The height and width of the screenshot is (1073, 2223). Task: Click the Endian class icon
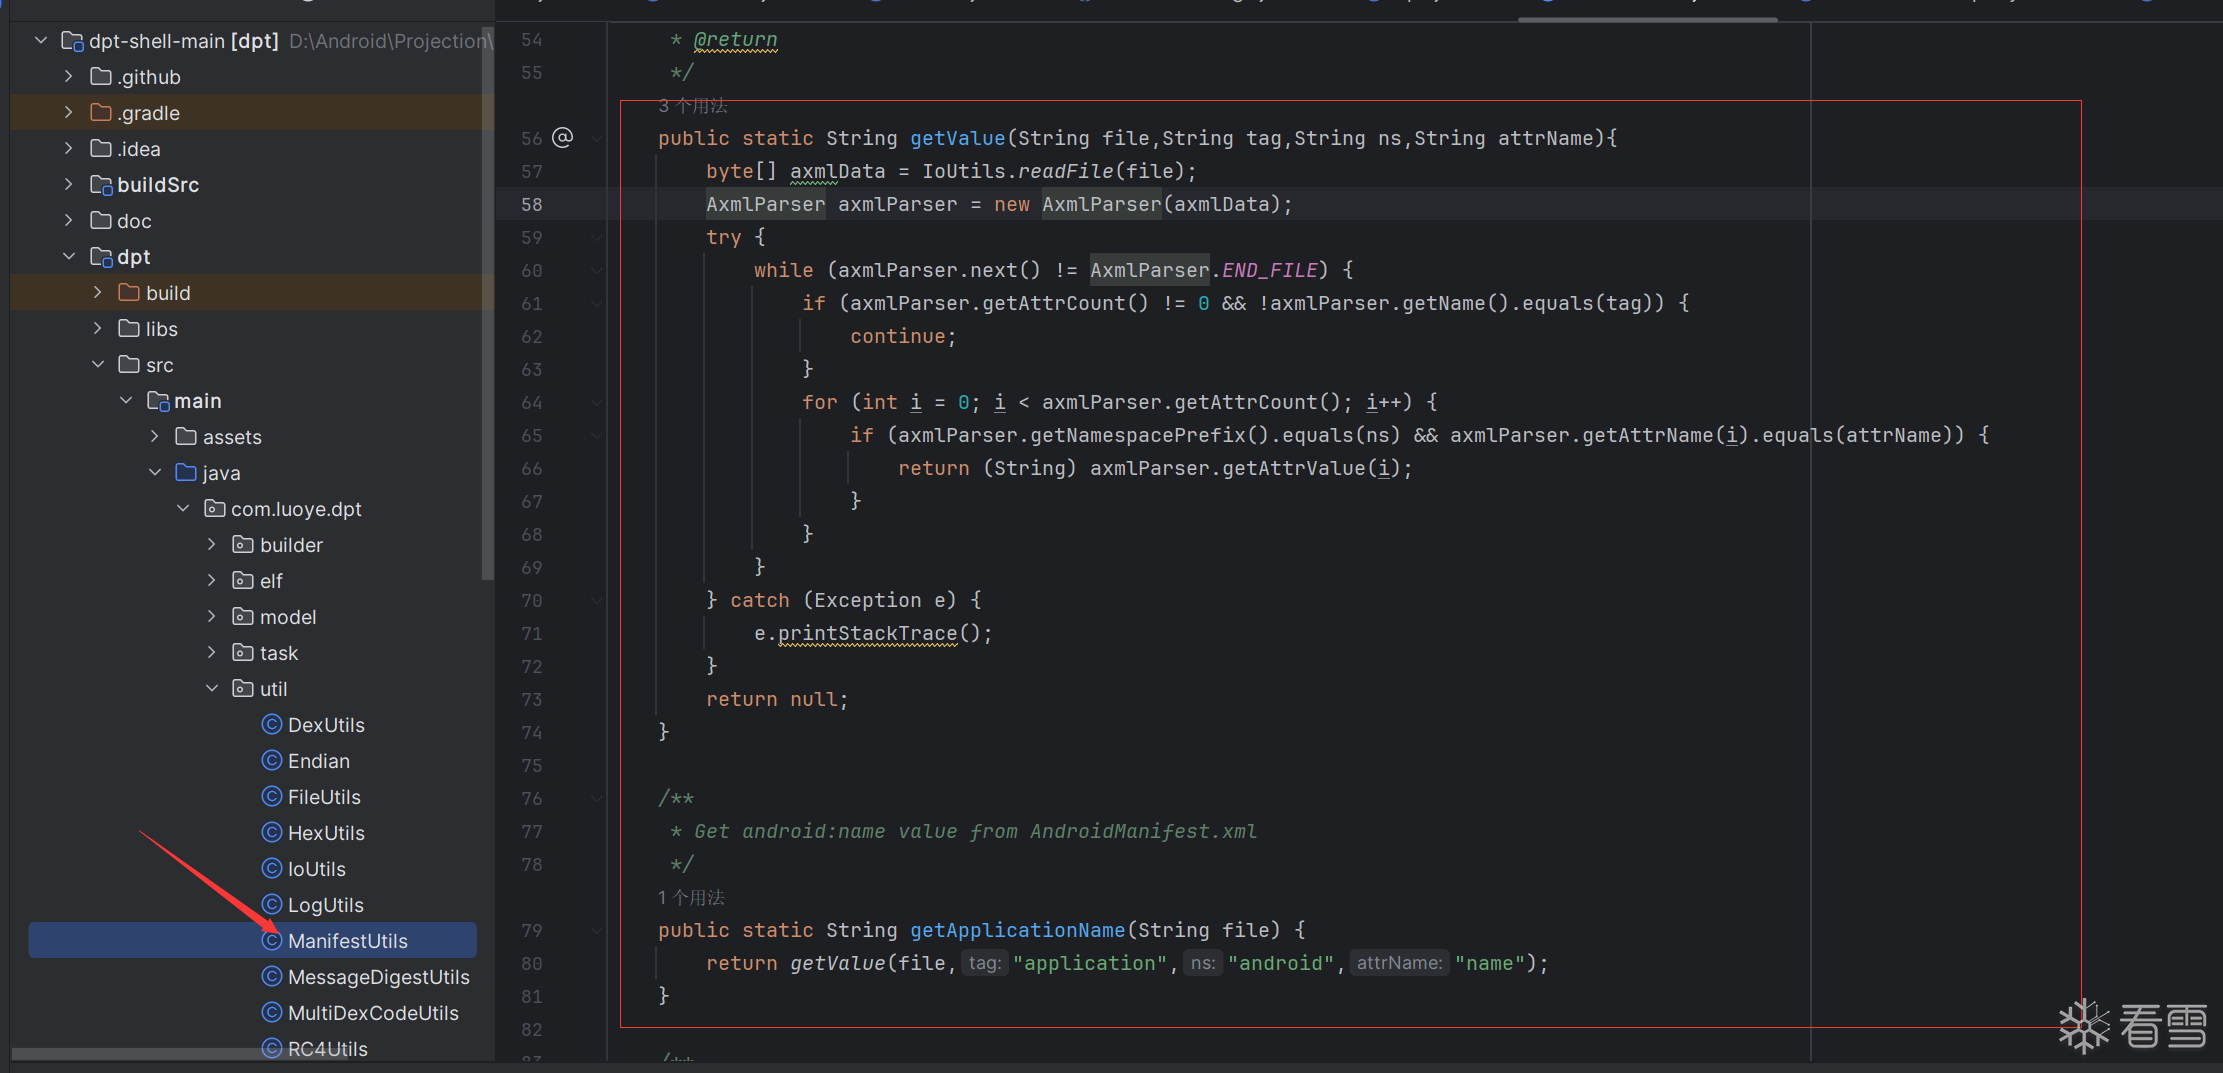tap(271, 760)
